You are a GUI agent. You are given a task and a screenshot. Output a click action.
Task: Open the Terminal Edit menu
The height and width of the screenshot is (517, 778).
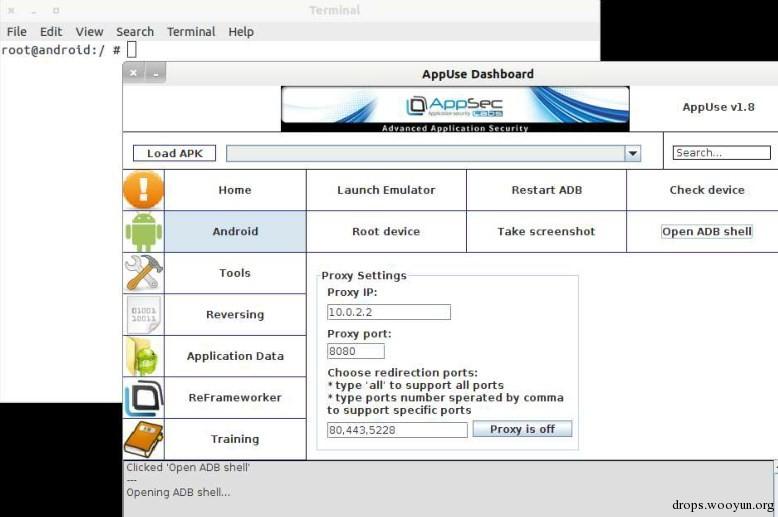point(51,32)
